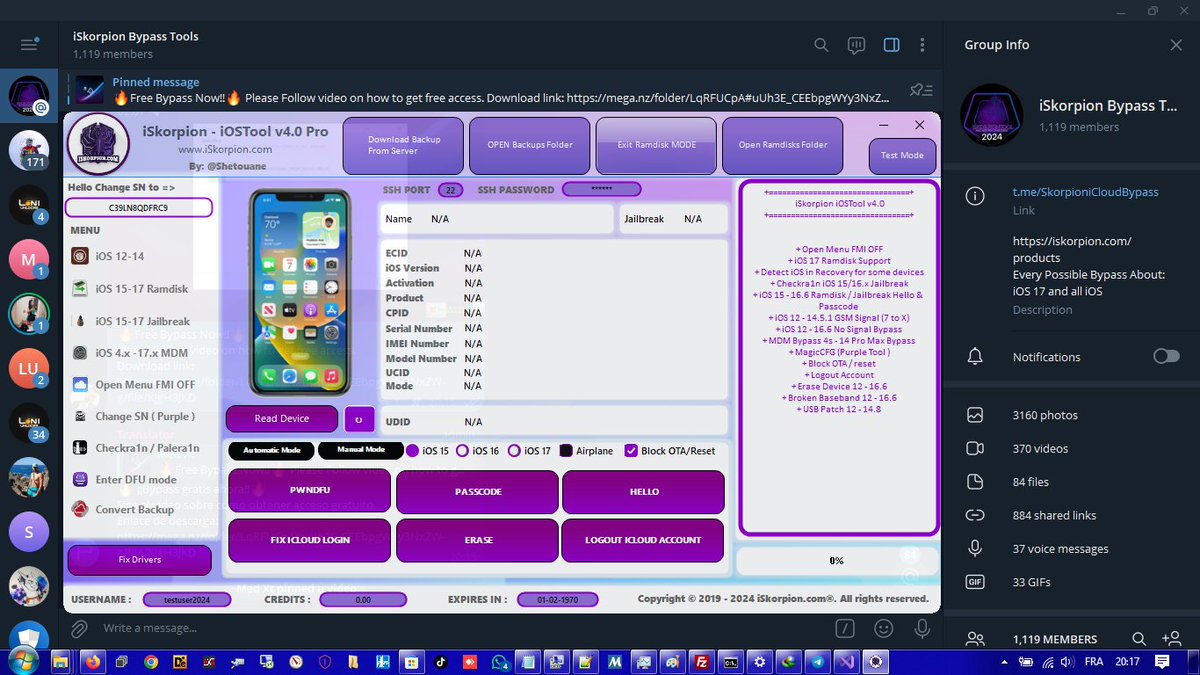Click the refresh icon beside Read Device

(x=358, y=419)
